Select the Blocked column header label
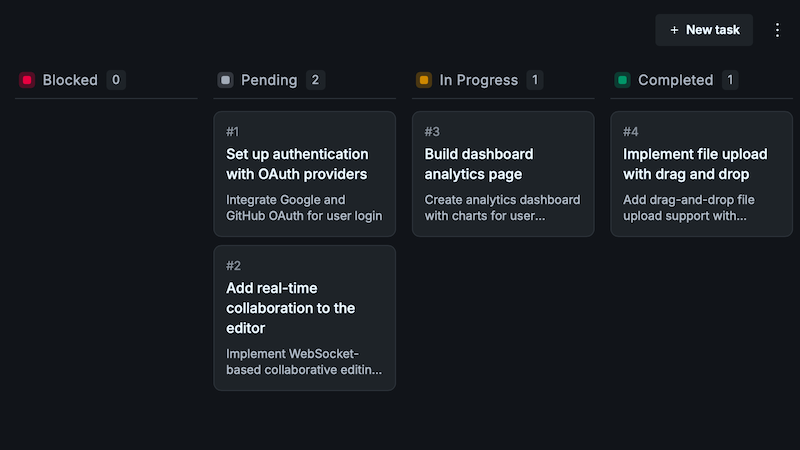This screenshot has width=800, height=450. (70, 80)
